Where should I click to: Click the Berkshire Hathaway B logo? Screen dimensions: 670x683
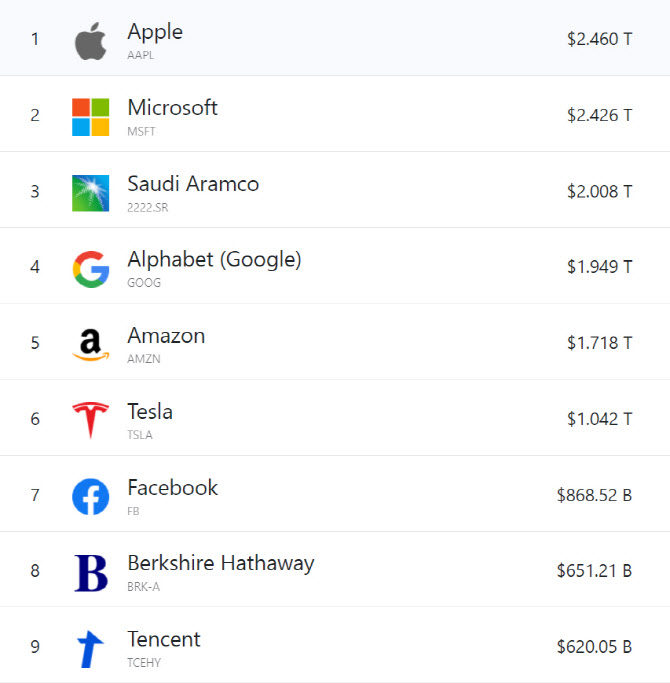[91, 573]
